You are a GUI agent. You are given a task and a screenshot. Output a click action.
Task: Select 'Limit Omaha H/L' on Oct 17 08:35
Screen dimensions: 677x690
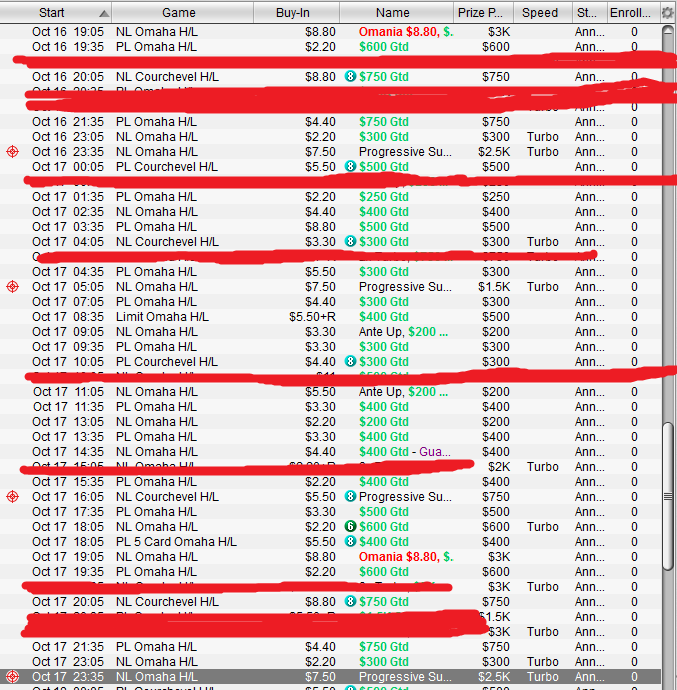162,317
